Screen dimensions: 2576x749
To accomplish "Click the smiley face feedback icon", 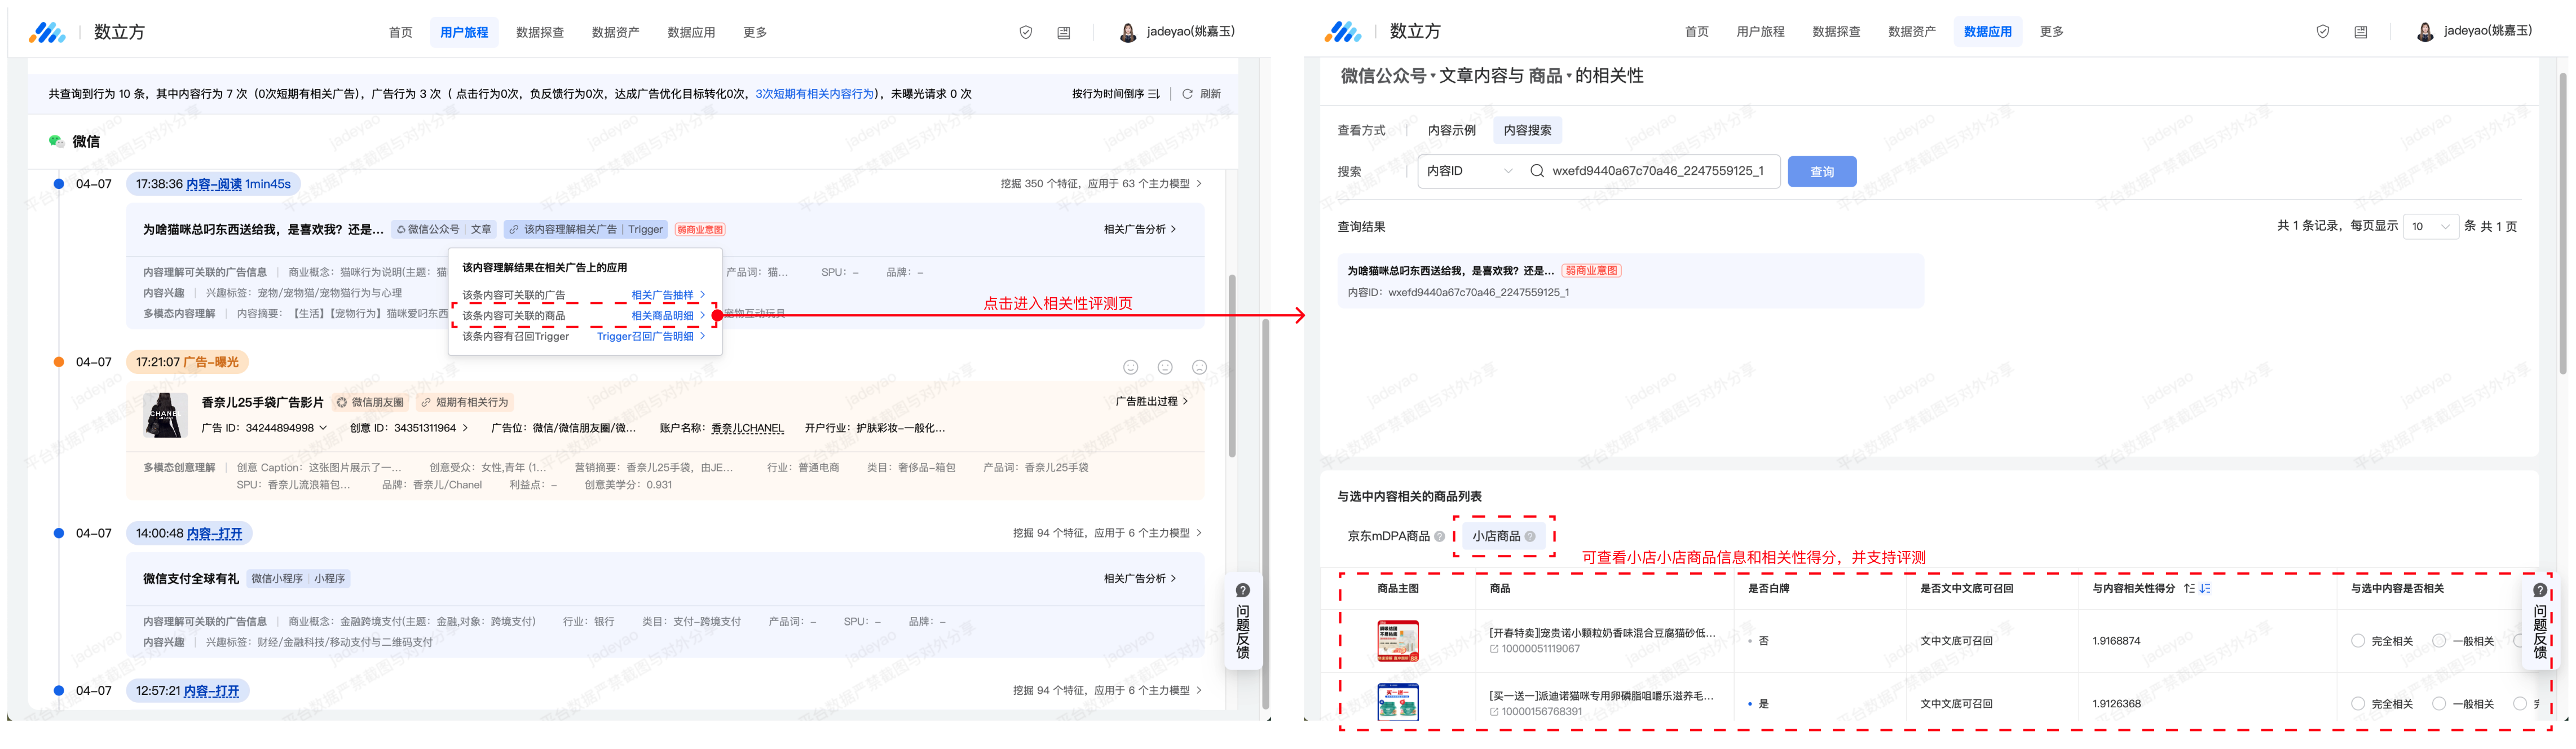I will tap(1130, 367).
